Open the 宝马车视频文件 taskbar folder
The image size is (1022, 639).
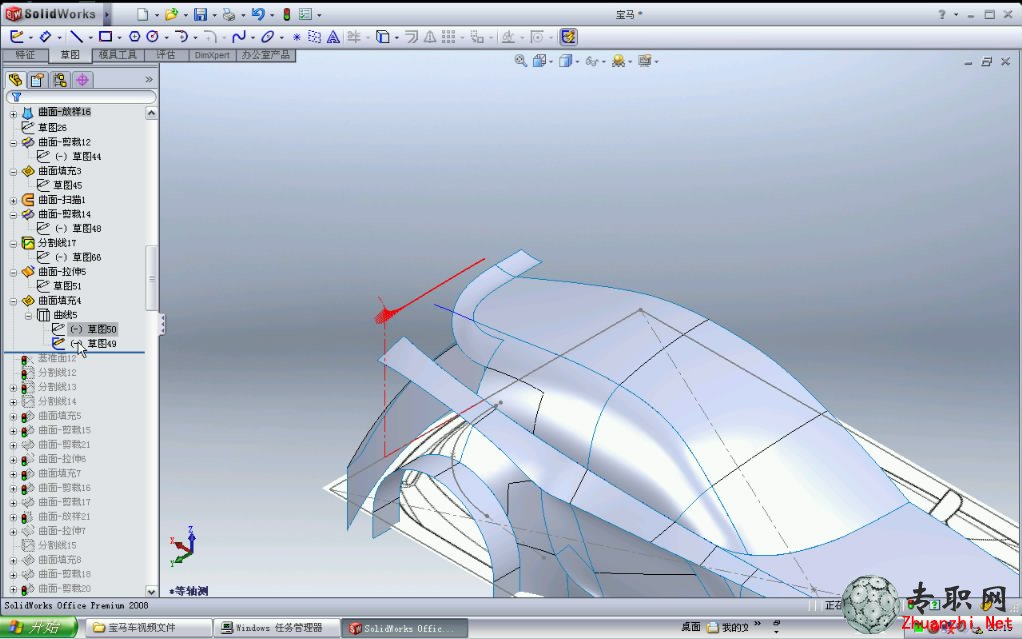[x=149, y=627]
